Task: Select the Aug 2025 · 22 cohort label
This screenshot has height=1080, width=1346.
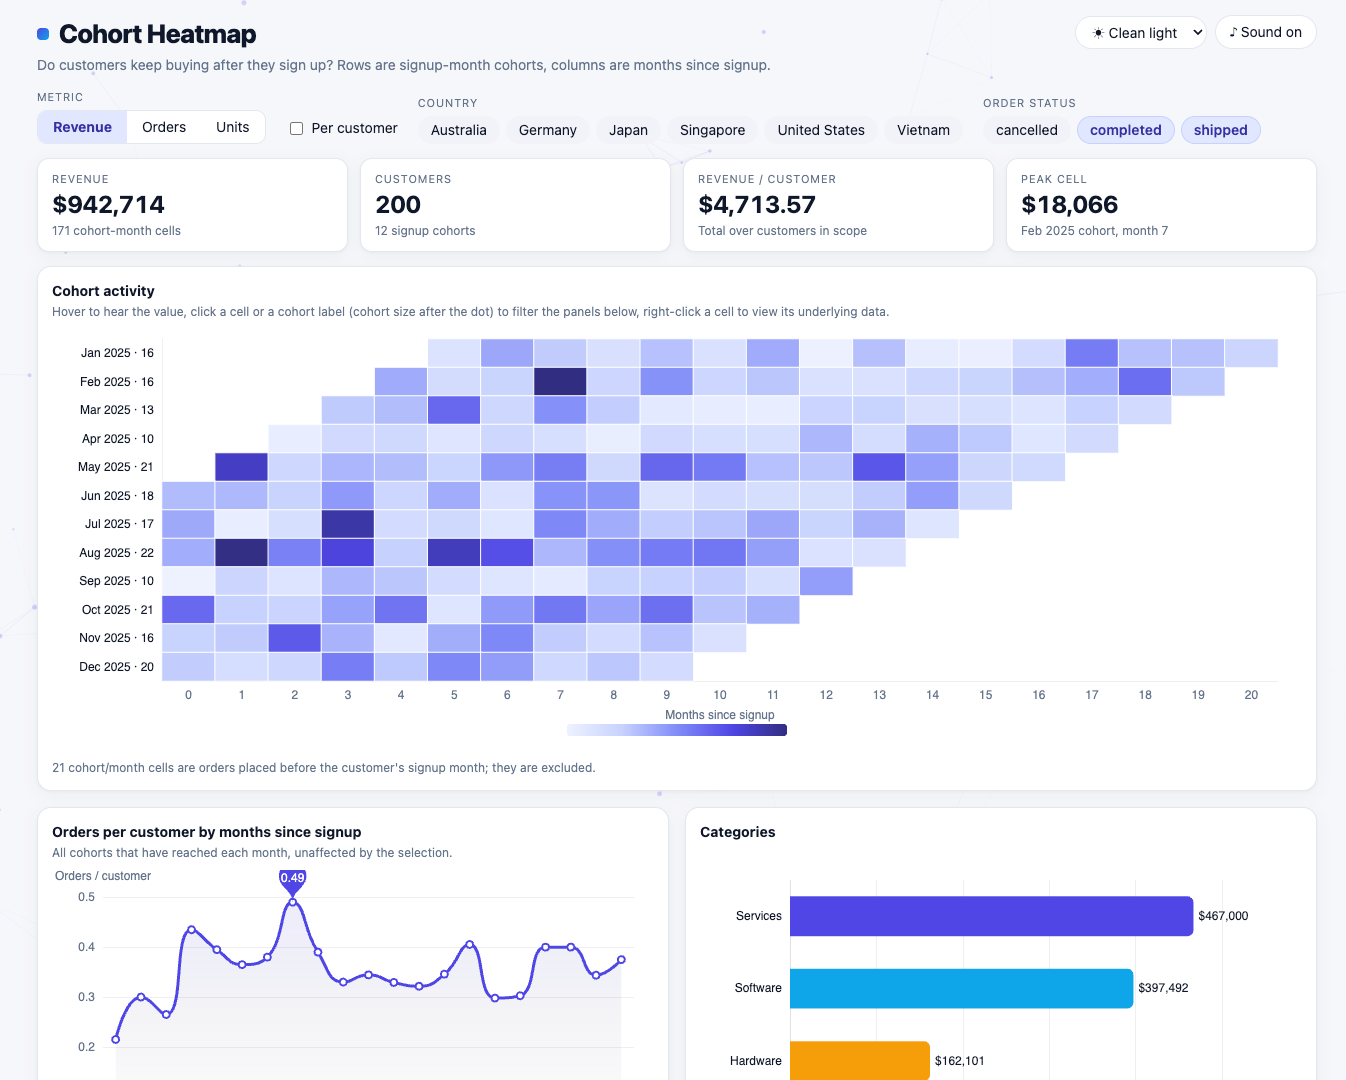Action: [x=116, y=553]
